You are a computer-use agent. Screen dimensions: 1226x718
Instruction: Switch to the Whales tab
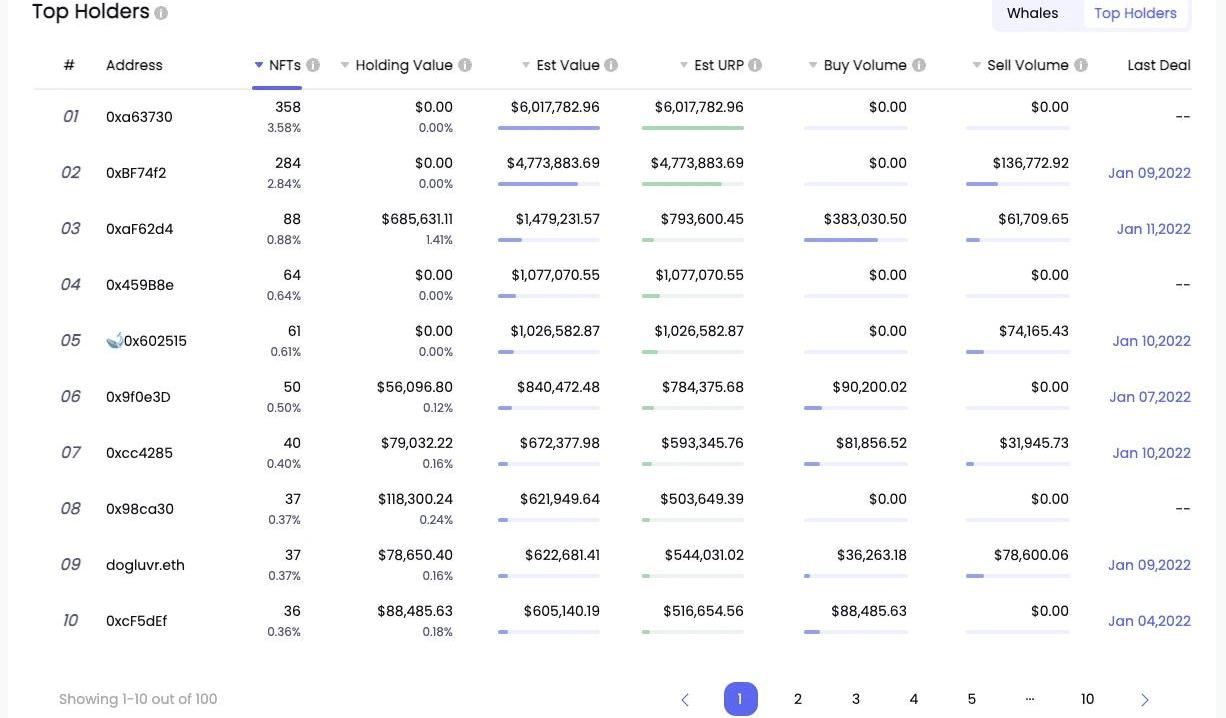coord(1032,13)
